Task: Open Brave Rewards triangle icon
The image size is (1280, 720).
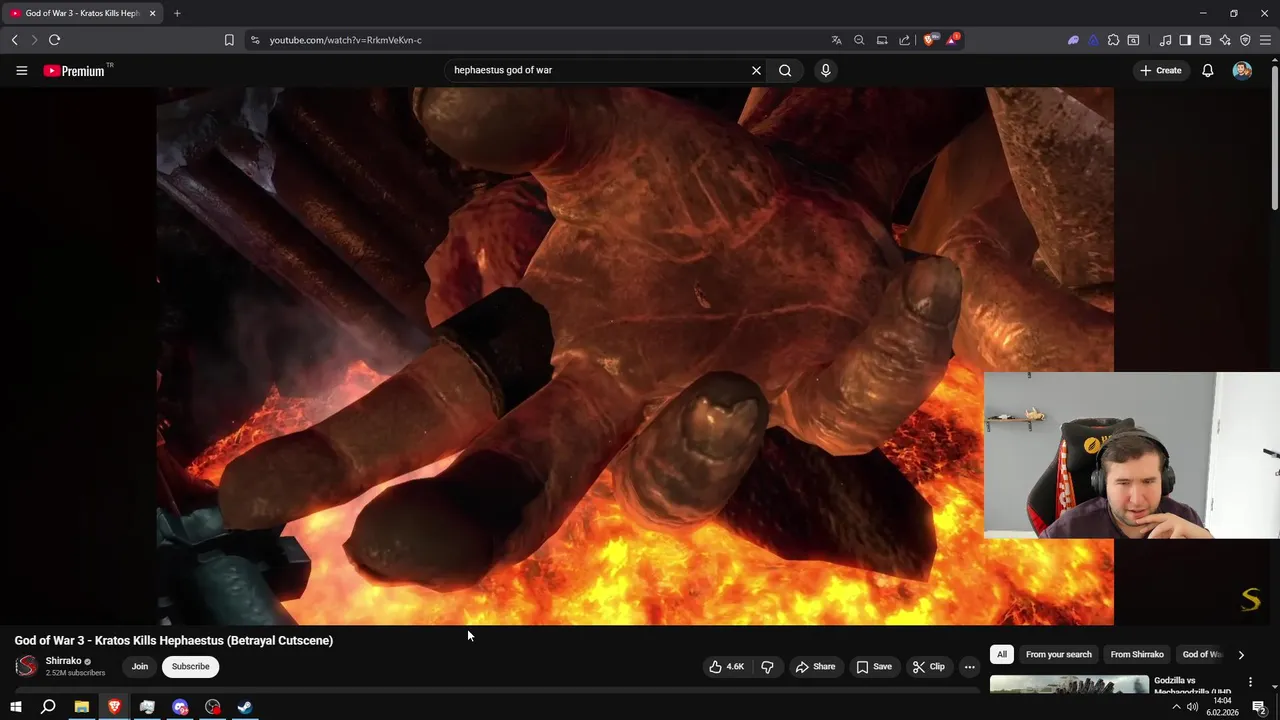Action: (952, 40)
